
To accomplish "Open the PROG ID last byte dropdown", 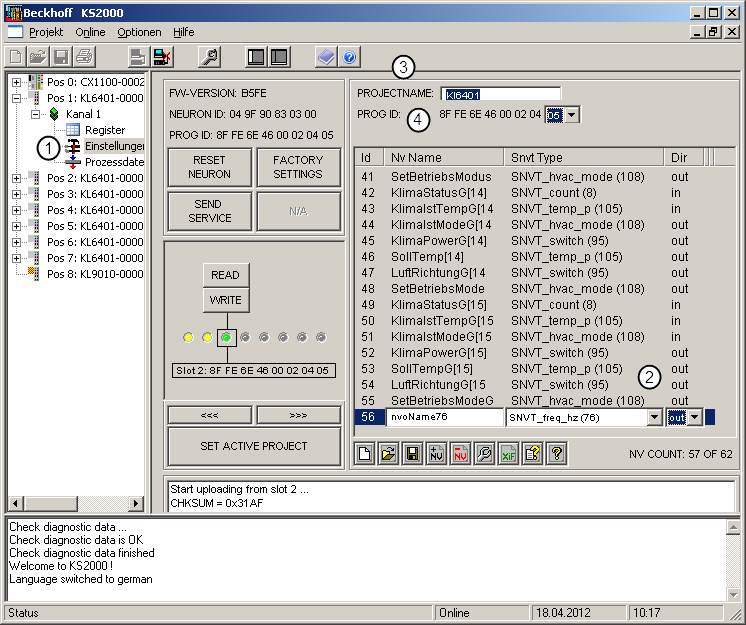I will 572,115.
